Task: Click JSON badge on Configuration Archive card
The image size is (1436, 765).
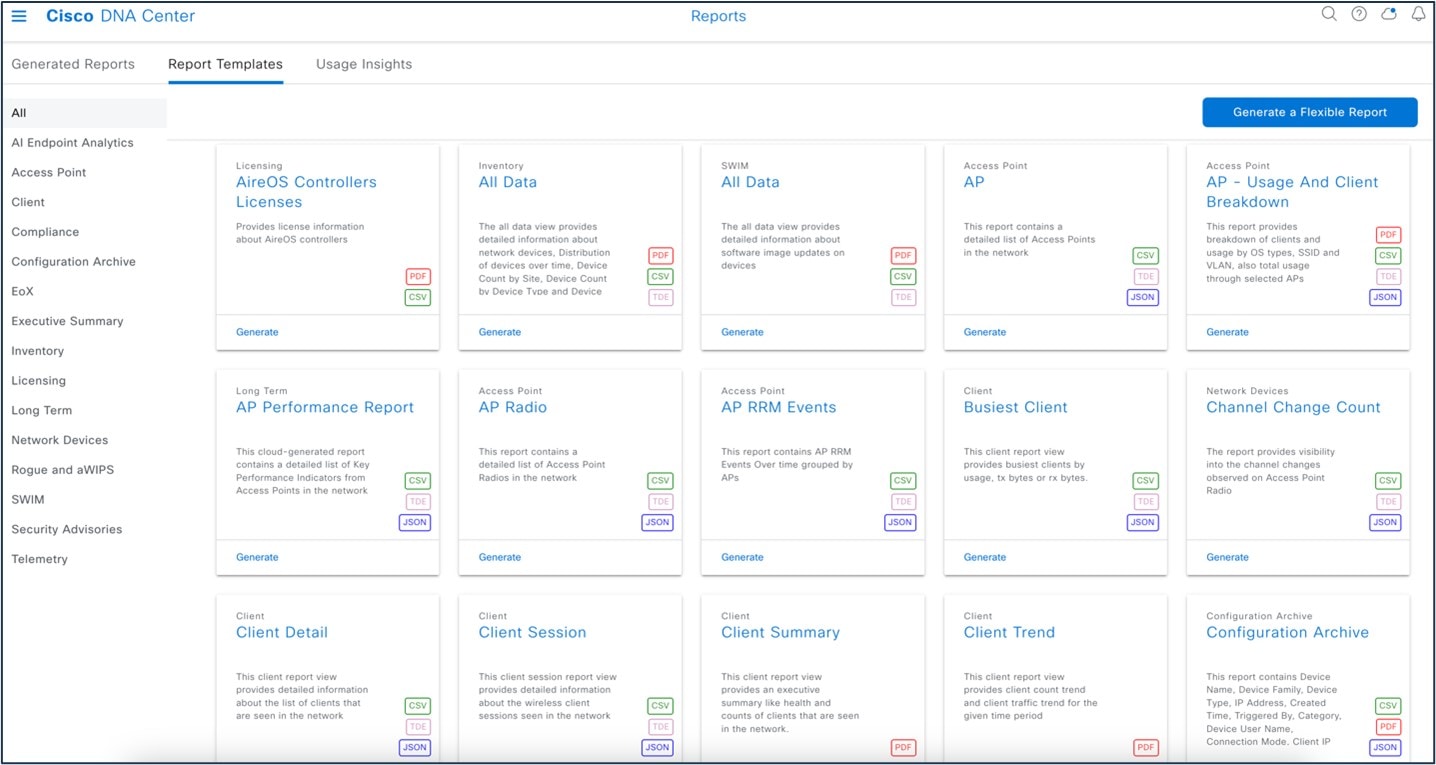Action: coord(1385,747)
